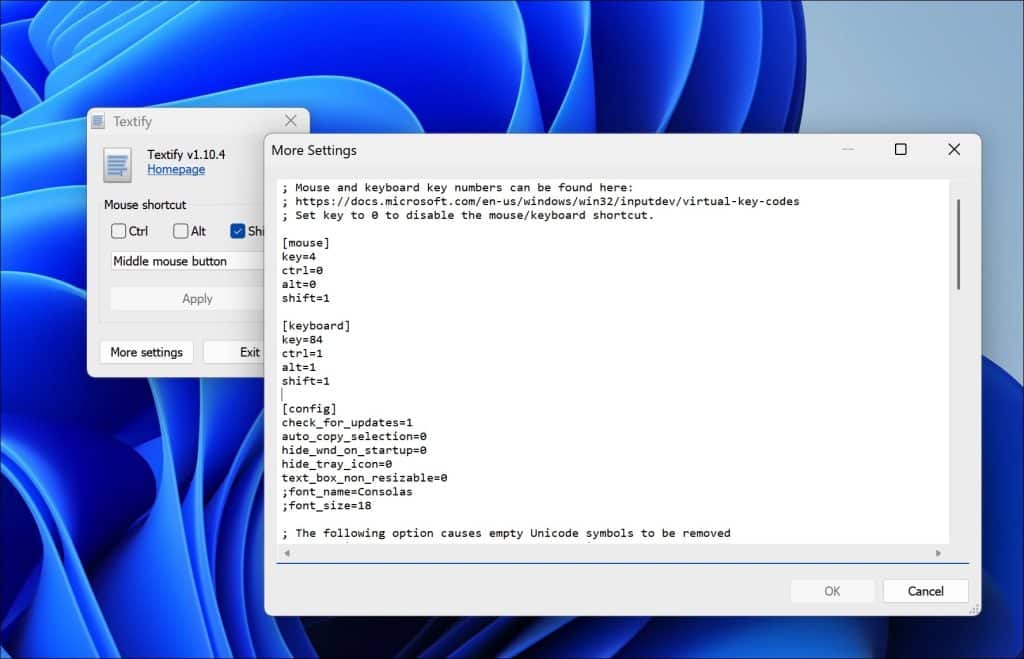Click the ctrl=0 line under [mouse]
The height and width of the screenshot is (659, 1024).
coord(302,270)
